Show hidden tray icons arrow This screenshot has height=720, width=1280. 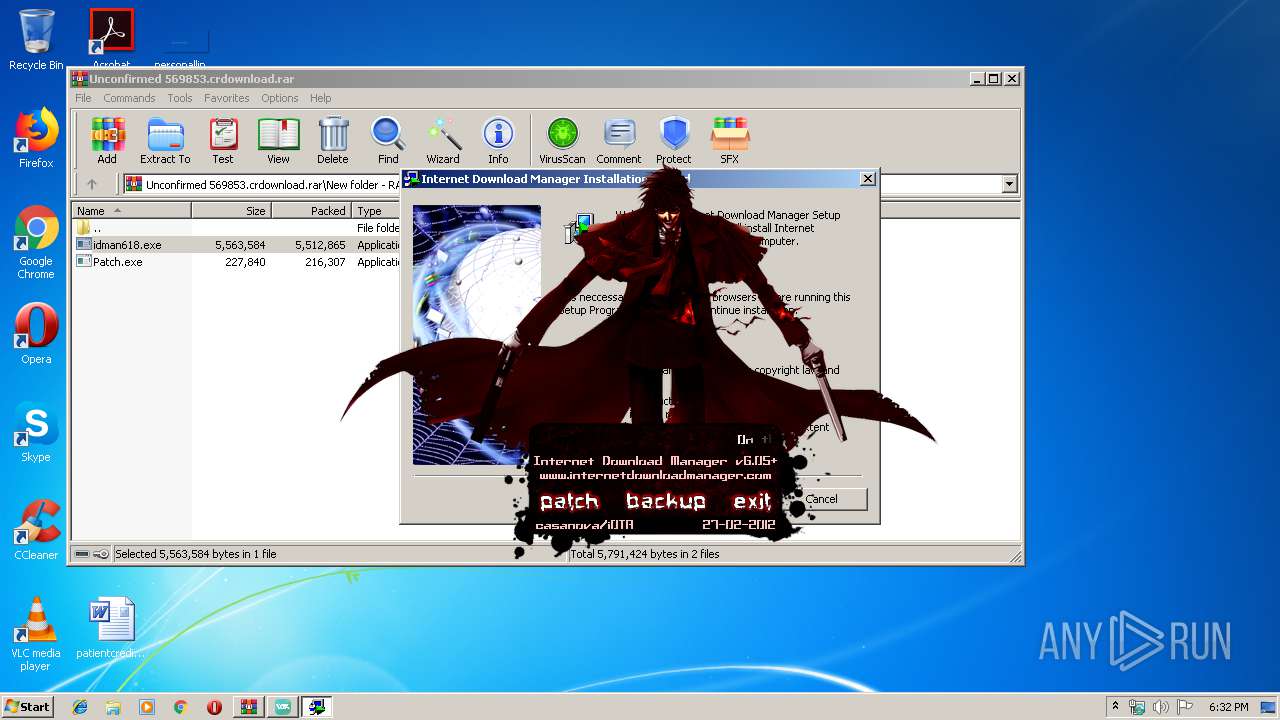[1115, 706]
